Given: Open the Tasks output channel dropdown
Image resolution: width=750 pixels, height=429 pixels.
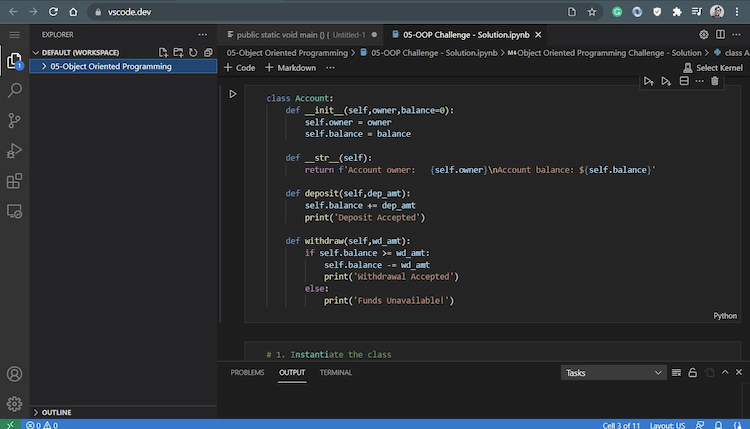Looking at the screenshot, I should coord(613,373).
